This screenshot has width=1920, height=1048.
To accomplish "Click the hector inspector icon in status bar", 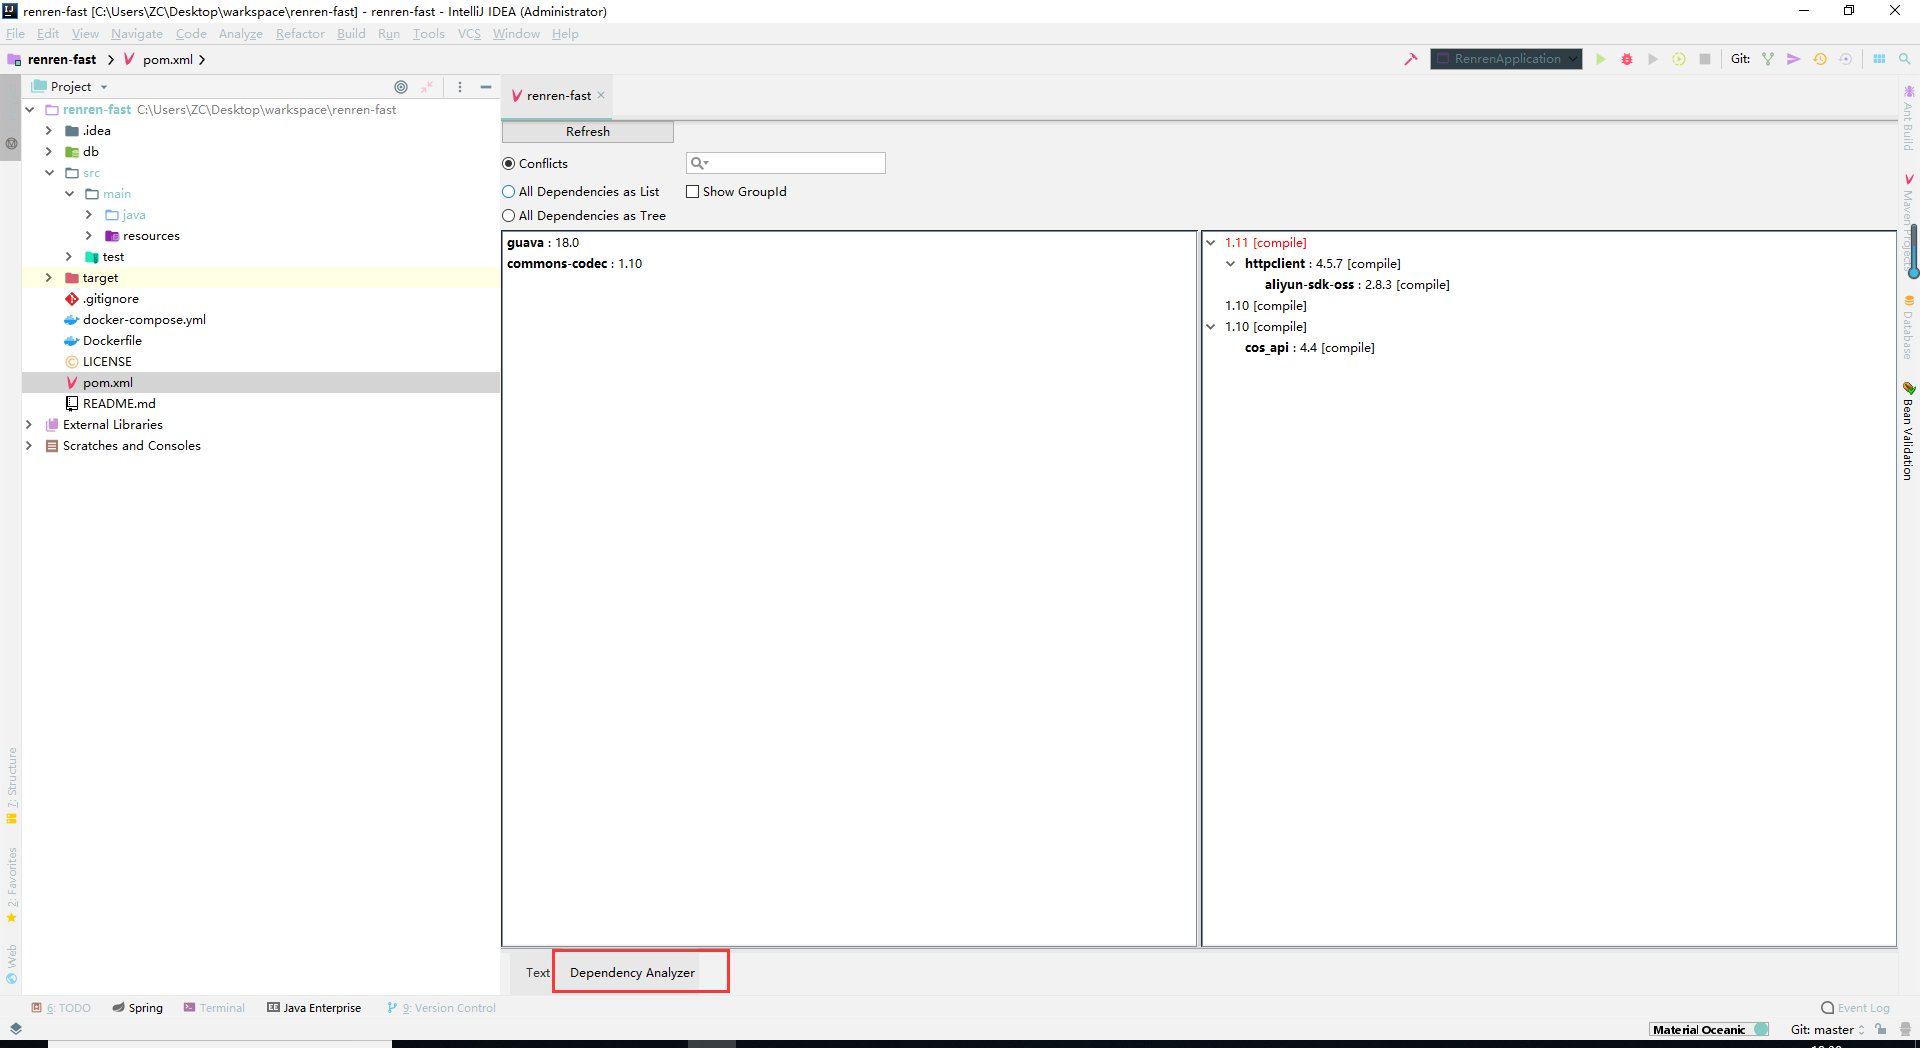I will click(x=1905, y=1029).
